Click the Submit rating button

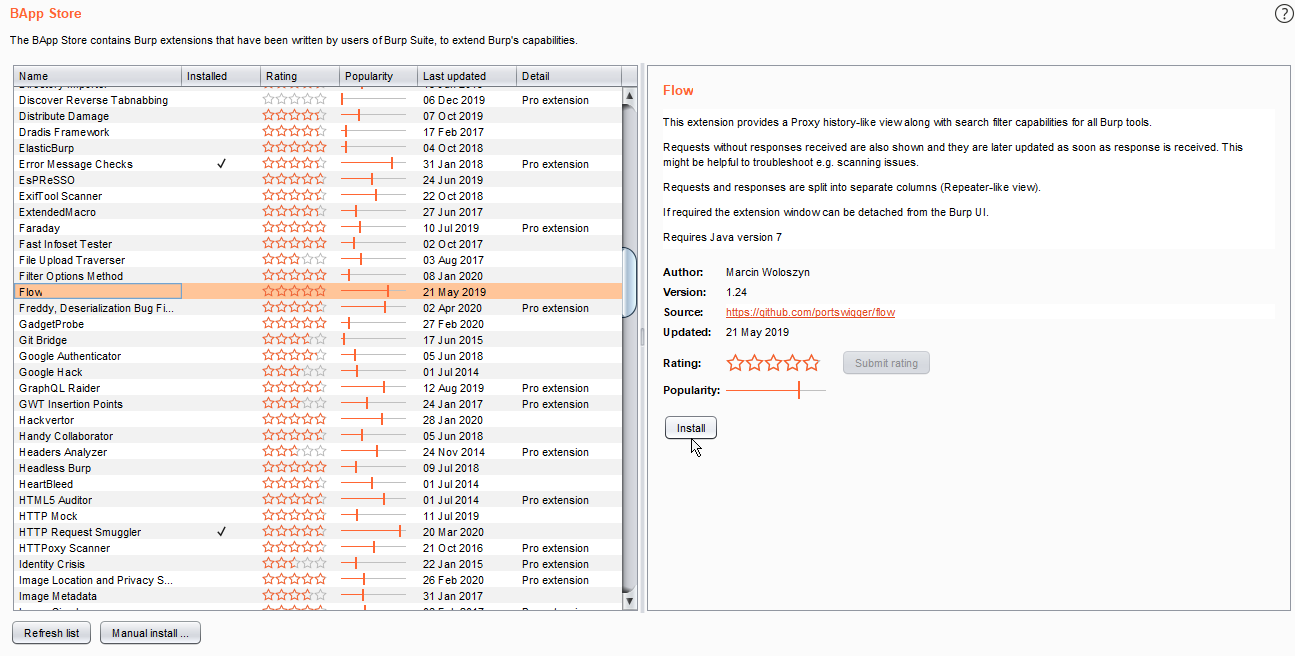(x=886, y=363)
